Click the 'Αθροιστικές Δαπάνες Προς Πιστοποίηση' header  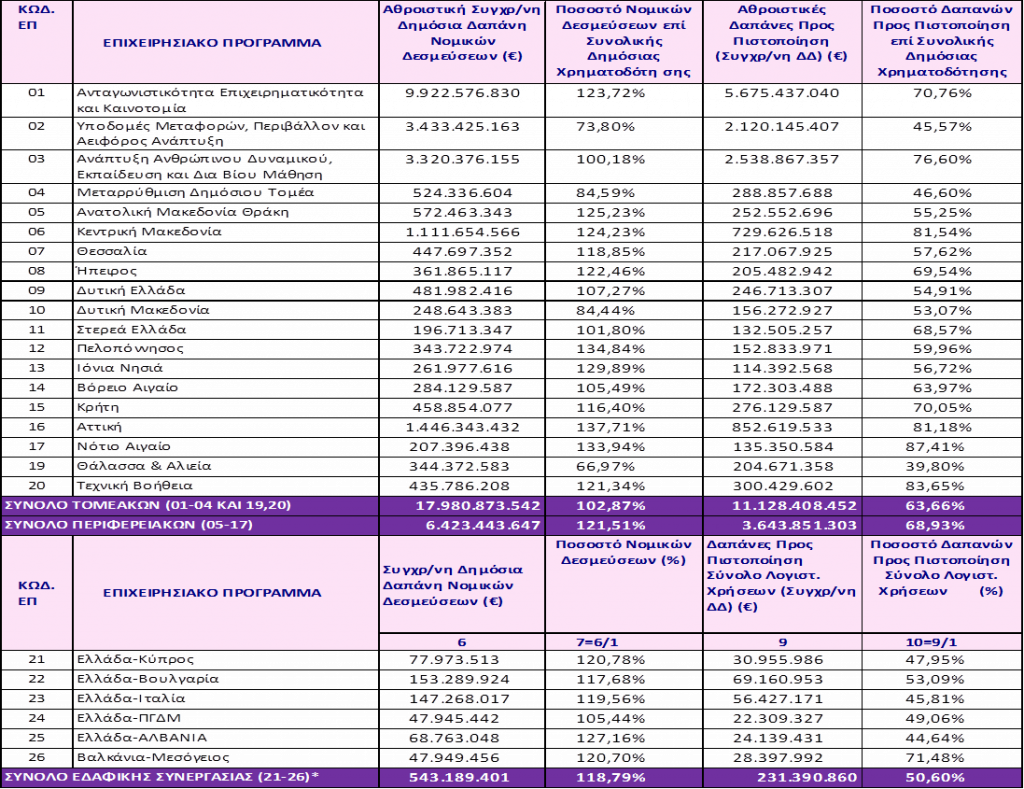[782, 31]
